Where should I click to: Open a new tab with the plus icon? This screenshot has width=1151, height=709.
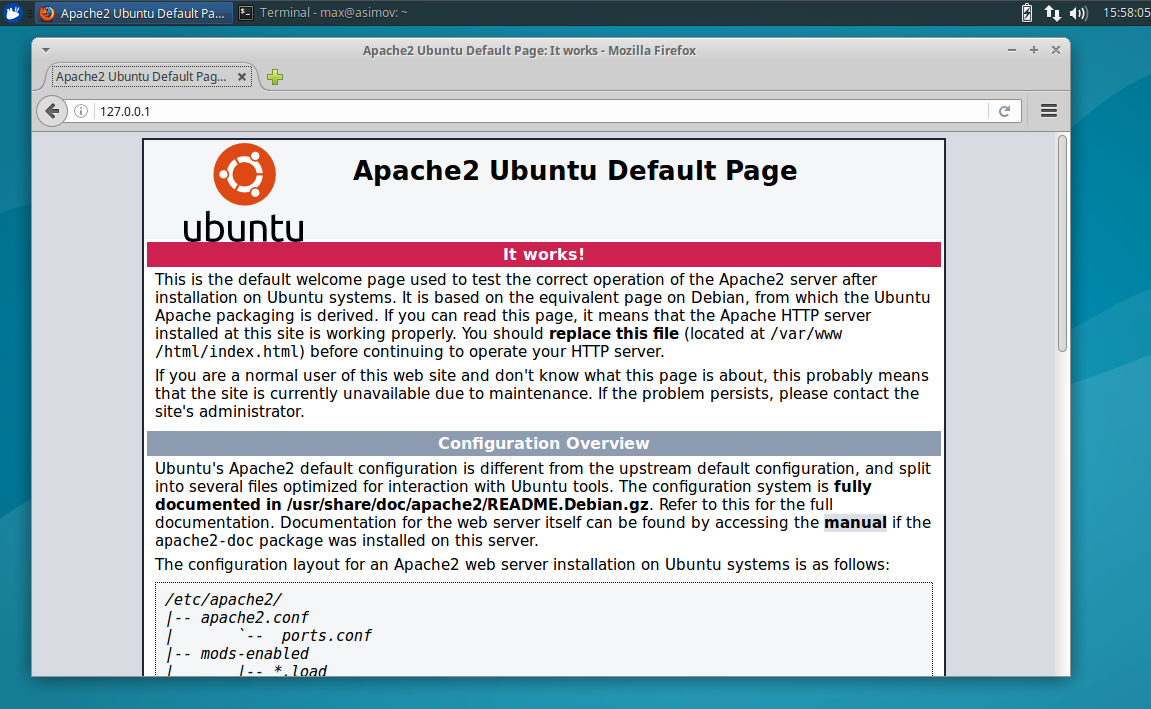pos(275,76)
